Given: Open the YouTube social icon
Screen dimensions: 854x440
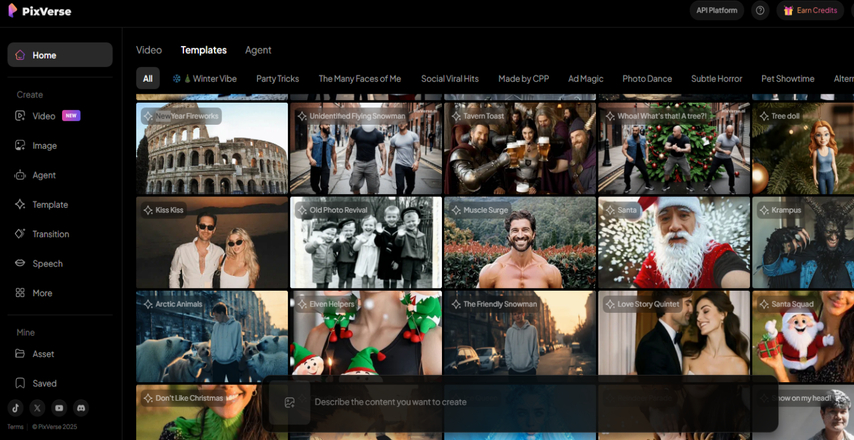Looking at the screenshot, I should (59, 408).
